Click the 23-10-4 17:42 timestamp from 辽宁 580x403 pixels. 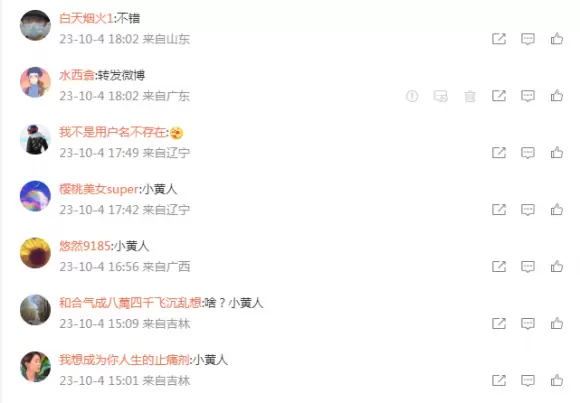(99, 210)
